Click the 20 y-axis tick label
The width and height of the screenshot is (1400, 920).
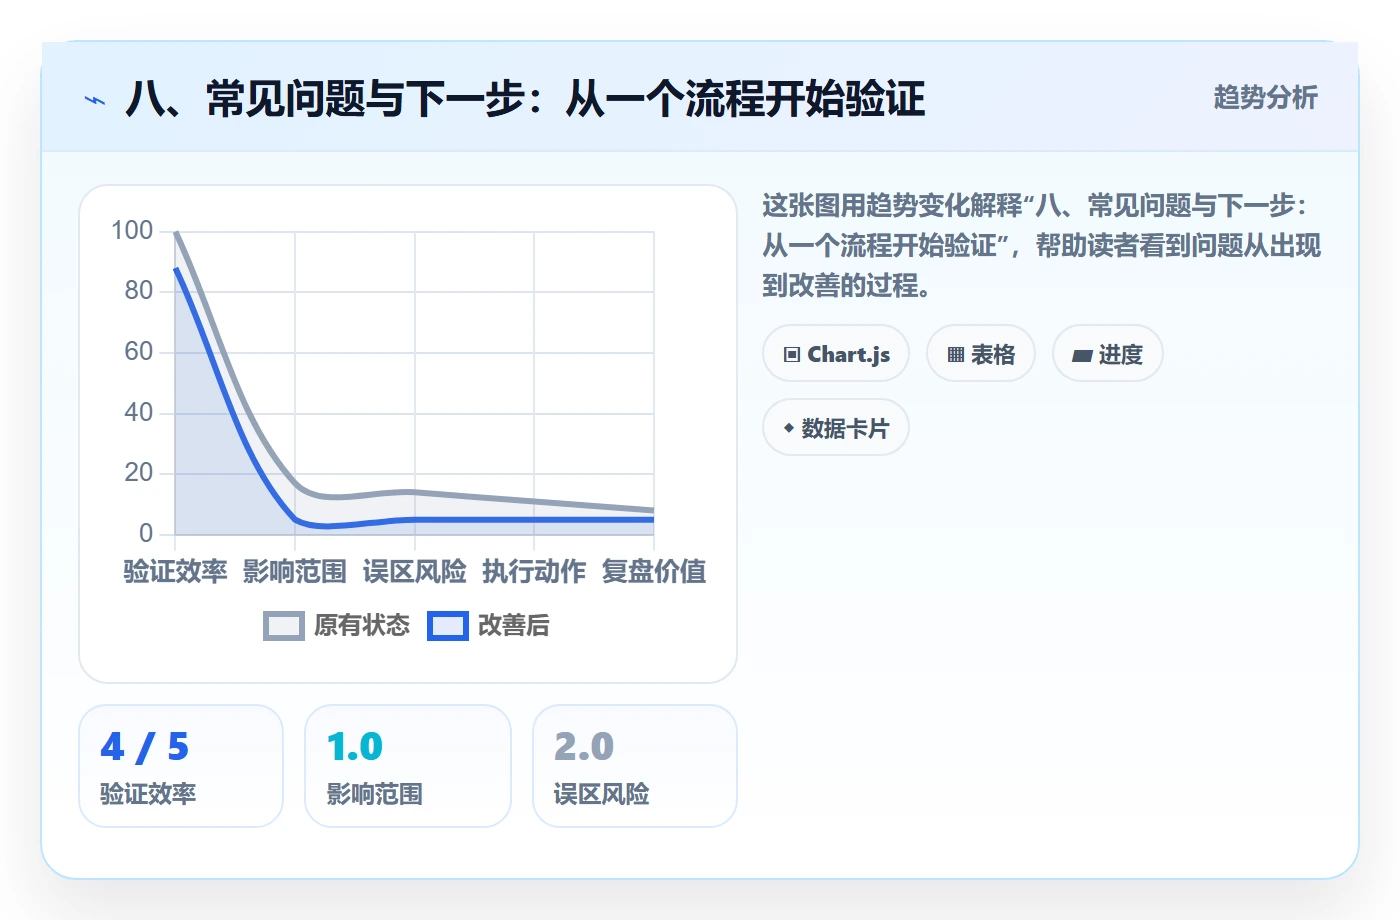click(139, 472)
